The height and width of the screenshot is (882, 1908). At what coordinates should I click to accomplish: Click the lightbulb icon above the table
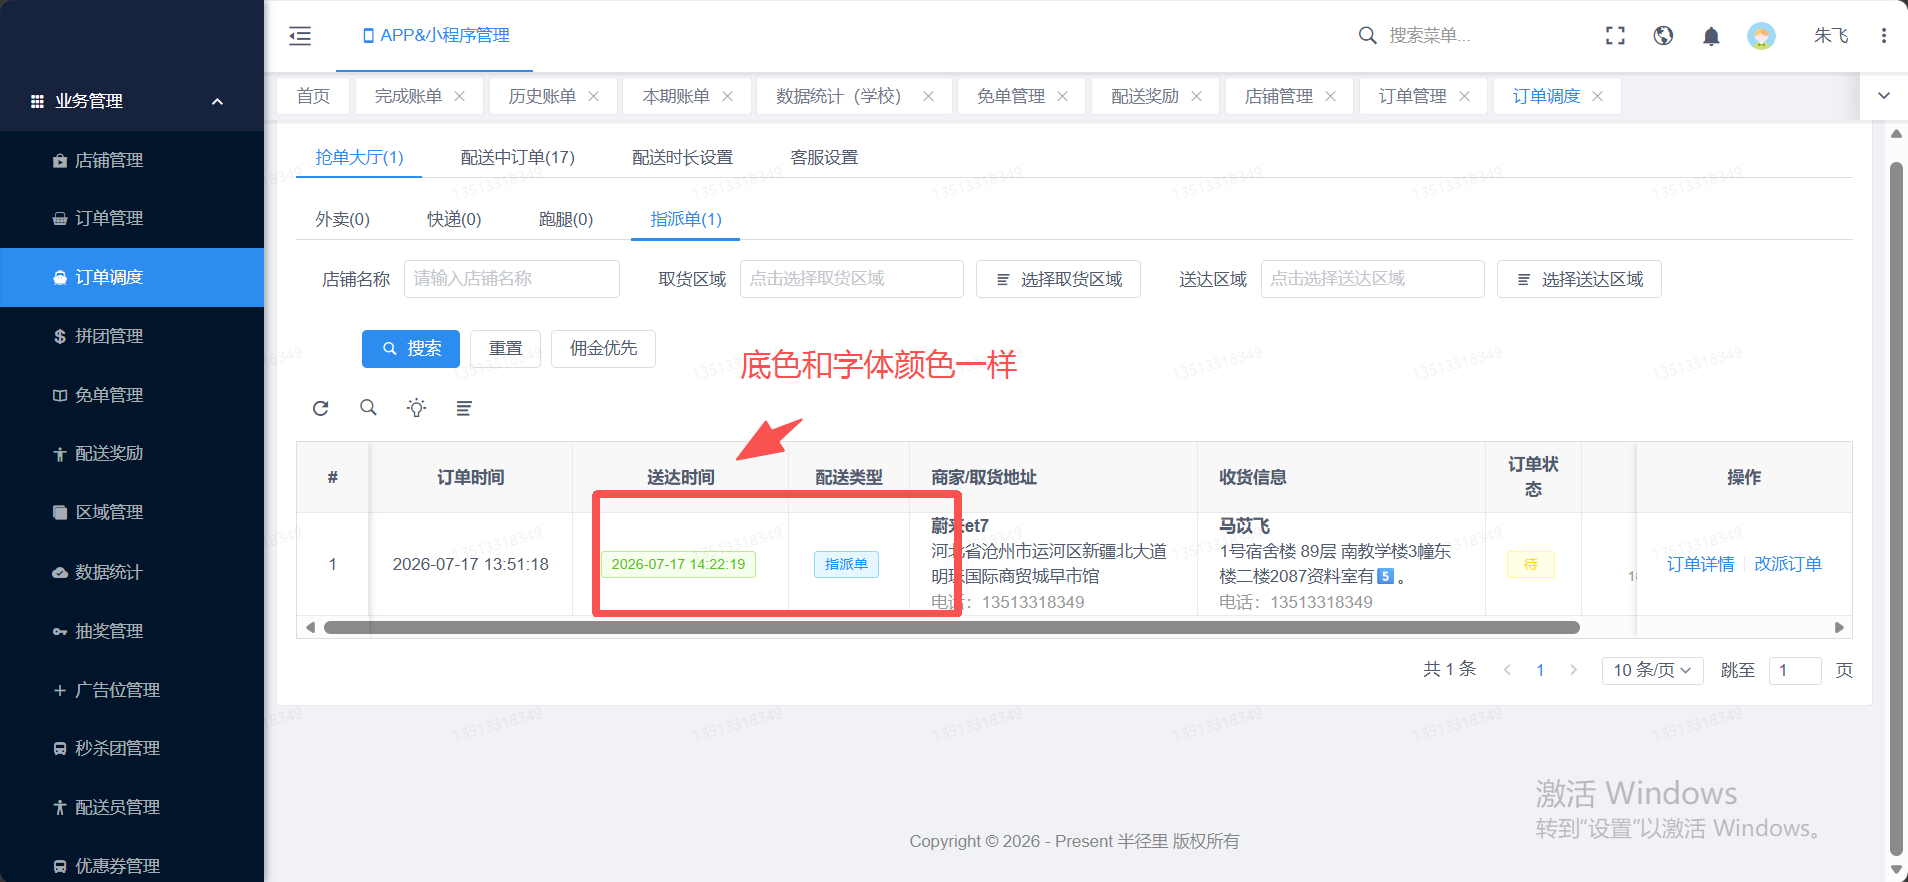(416, 408)
